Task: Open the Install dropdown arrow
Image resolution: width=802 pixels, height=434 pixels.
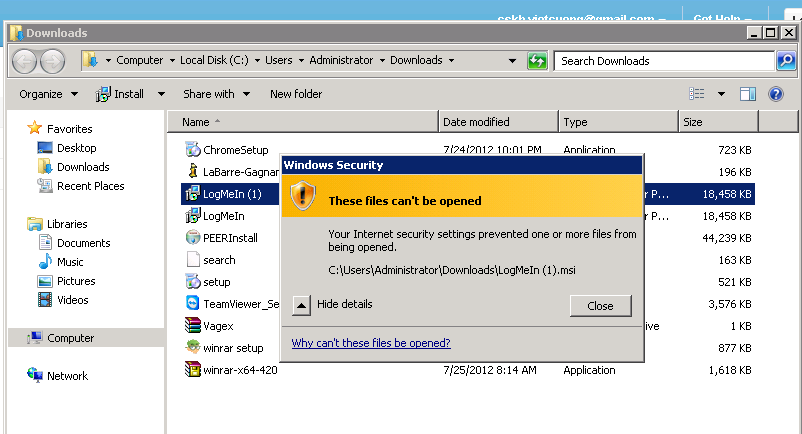Action: (x=161, y=94)
